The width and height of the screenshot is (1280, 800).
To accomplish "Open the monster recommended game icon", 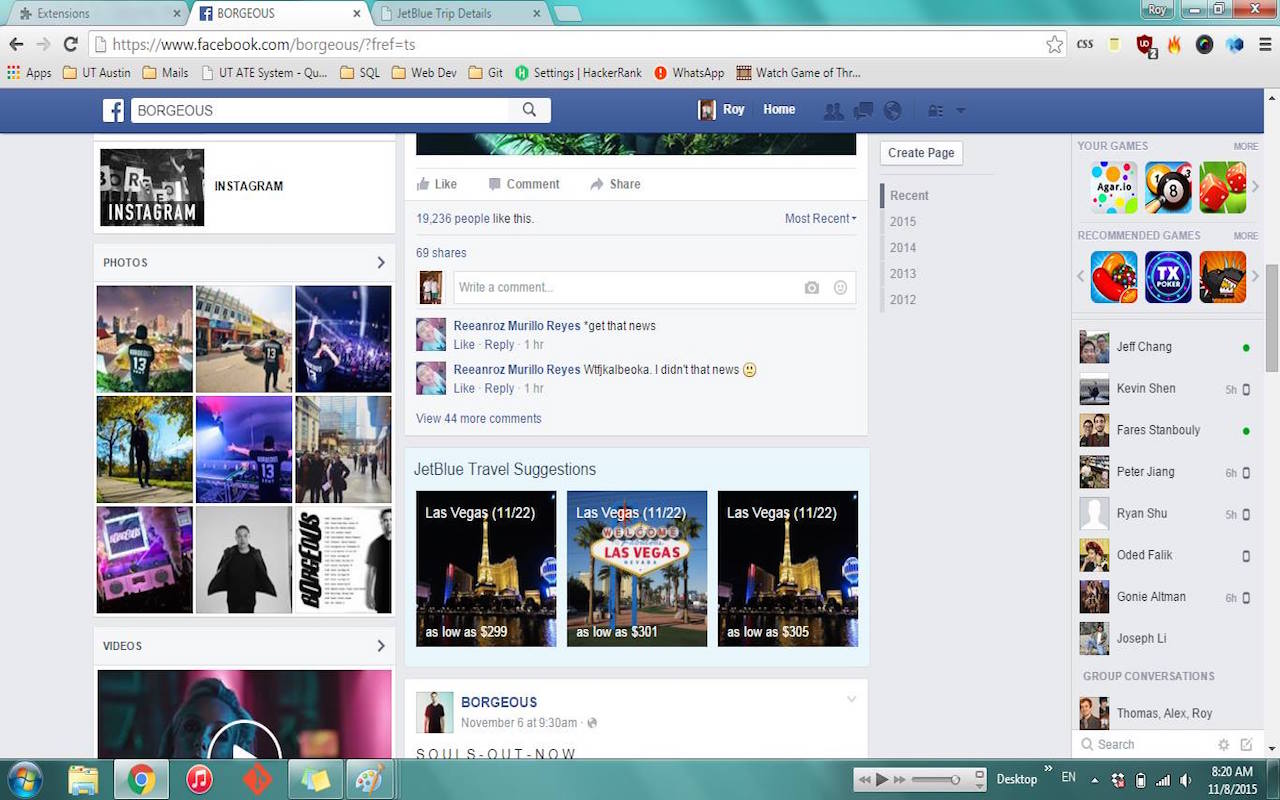I will (x=1223, y=277).
